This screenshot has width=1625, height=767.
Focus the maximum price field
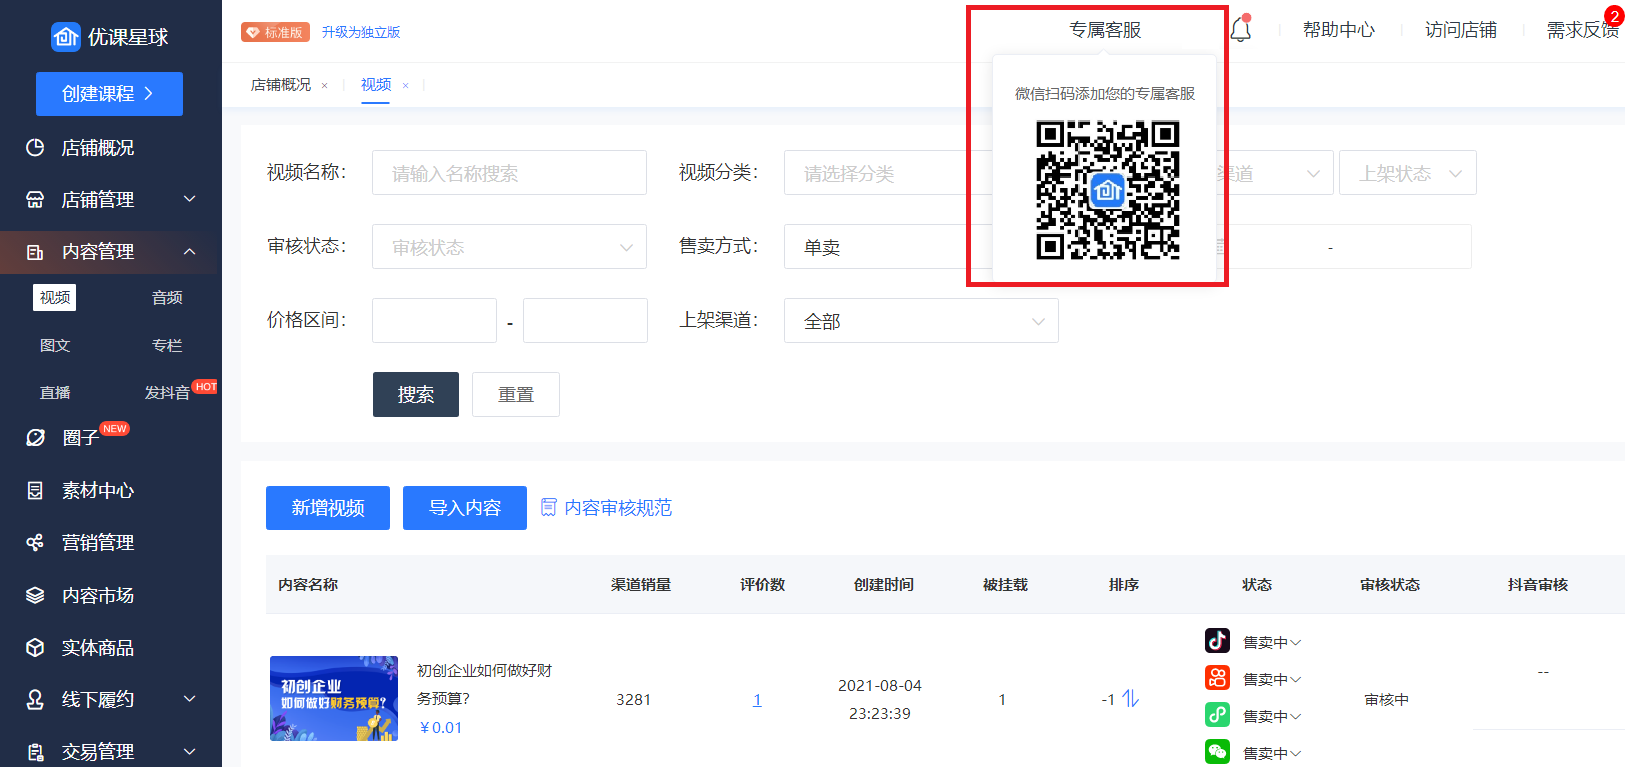585,321
